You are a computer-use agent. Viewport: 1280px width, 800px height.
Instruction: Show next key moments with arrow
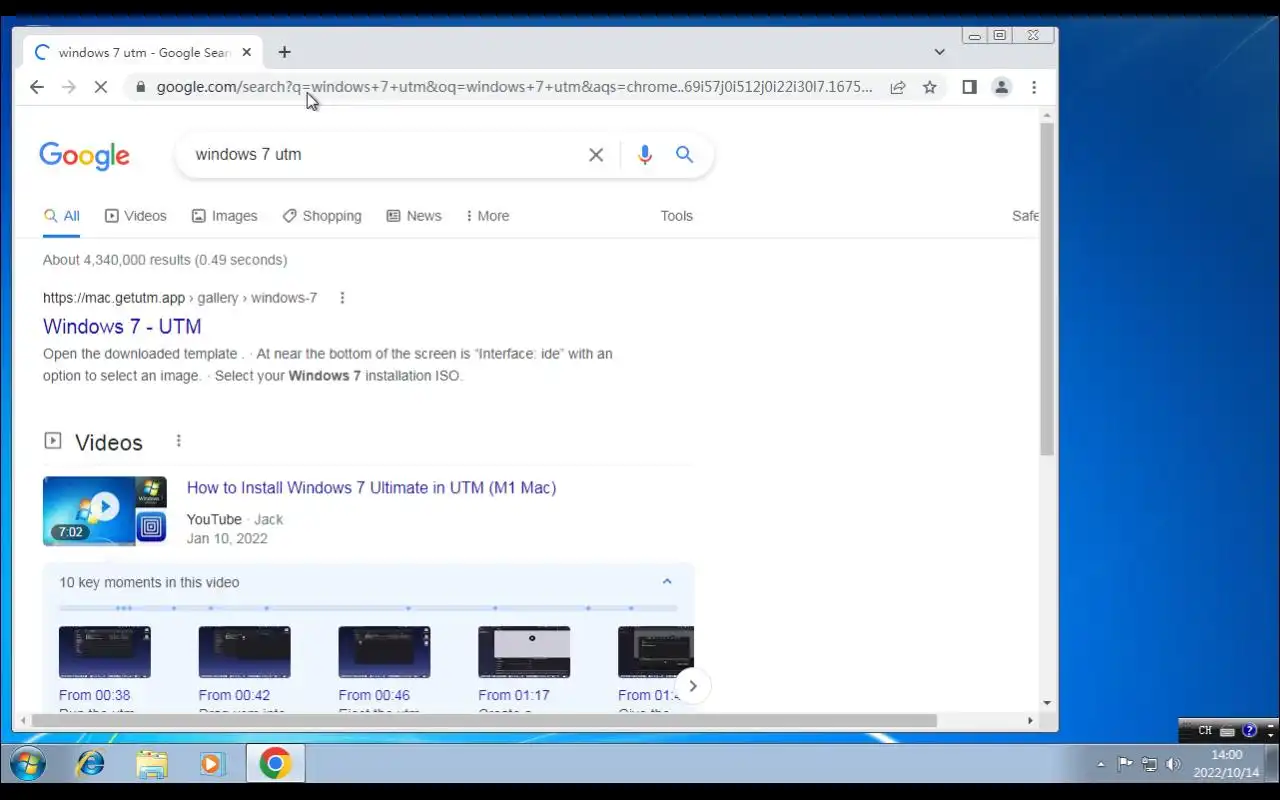pyautogui.click(x=693, y=686)
